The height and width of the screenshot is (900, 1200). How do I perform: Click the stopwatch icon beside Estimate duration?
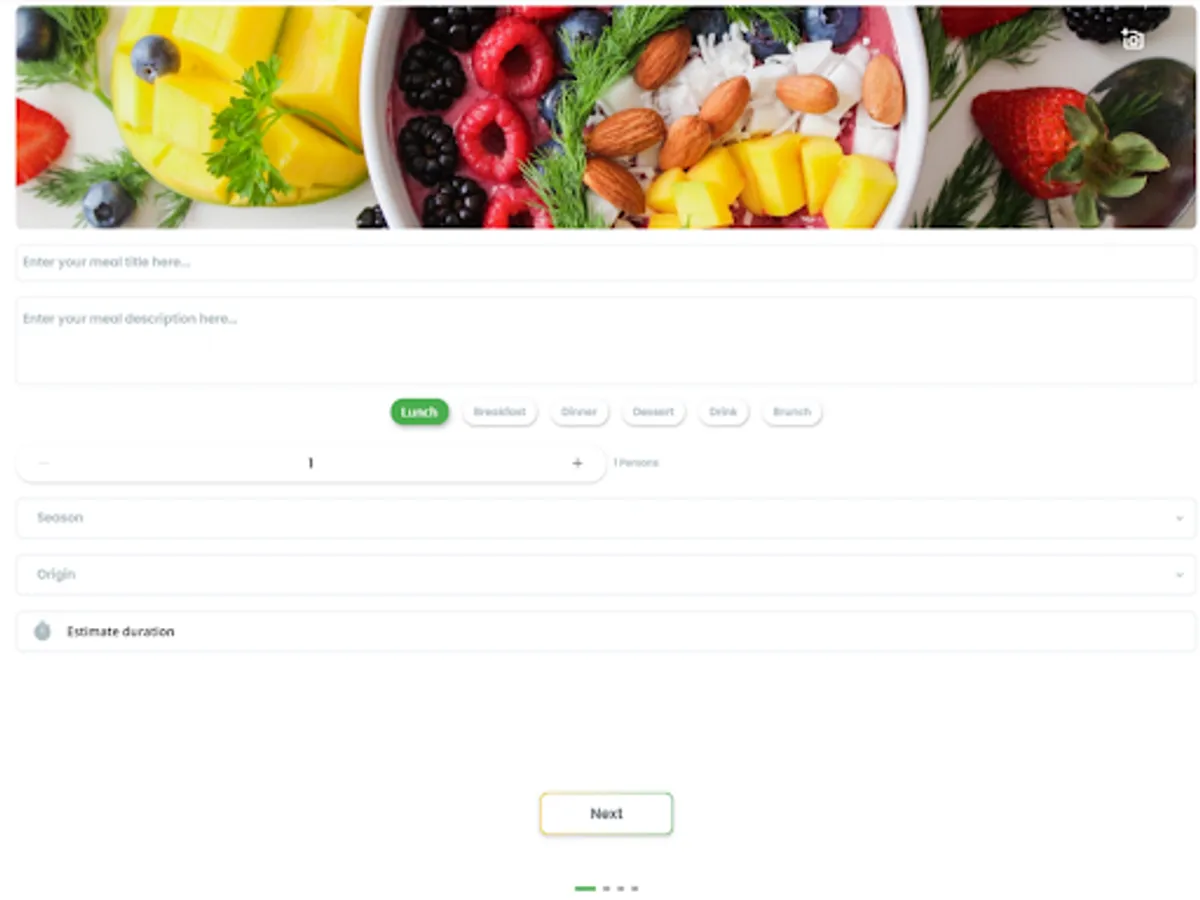coord(42,631)
